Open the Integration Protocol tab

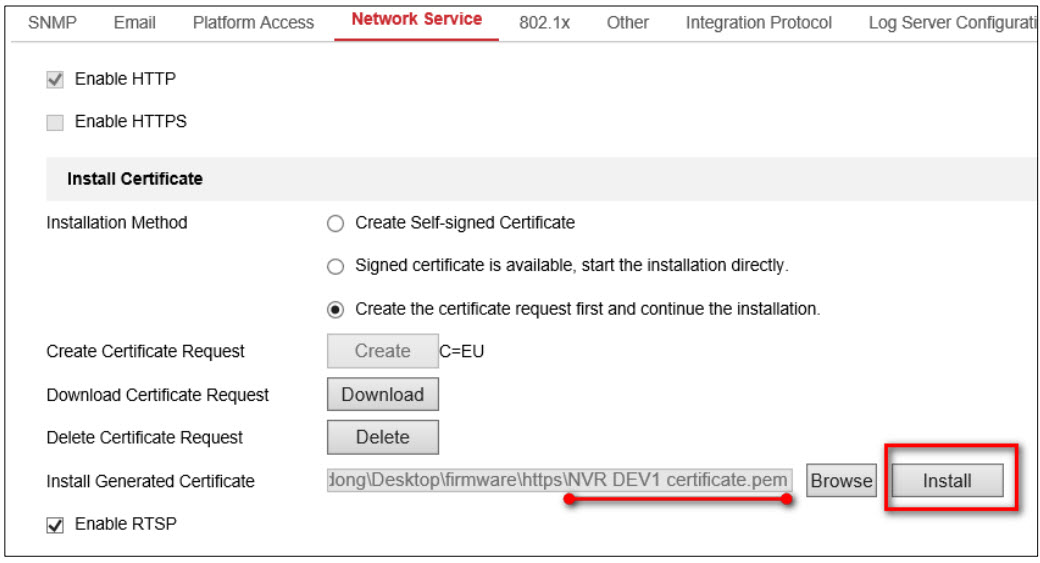pos(758,22)
